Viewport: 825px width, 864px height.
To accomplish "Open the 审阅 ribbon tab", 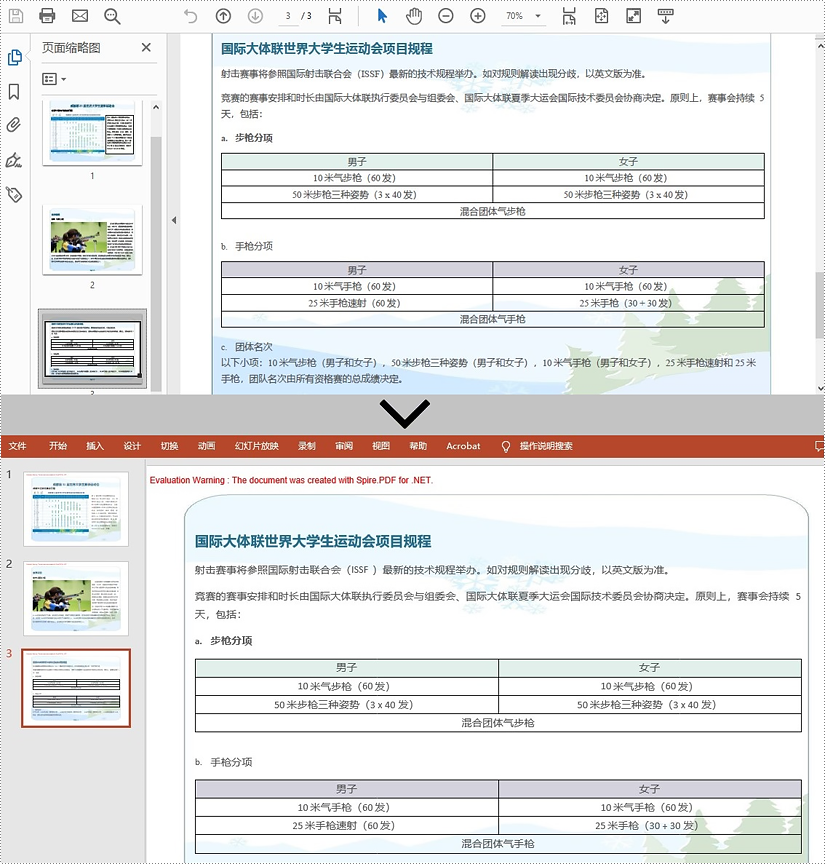I will click(x=344, y=446).
